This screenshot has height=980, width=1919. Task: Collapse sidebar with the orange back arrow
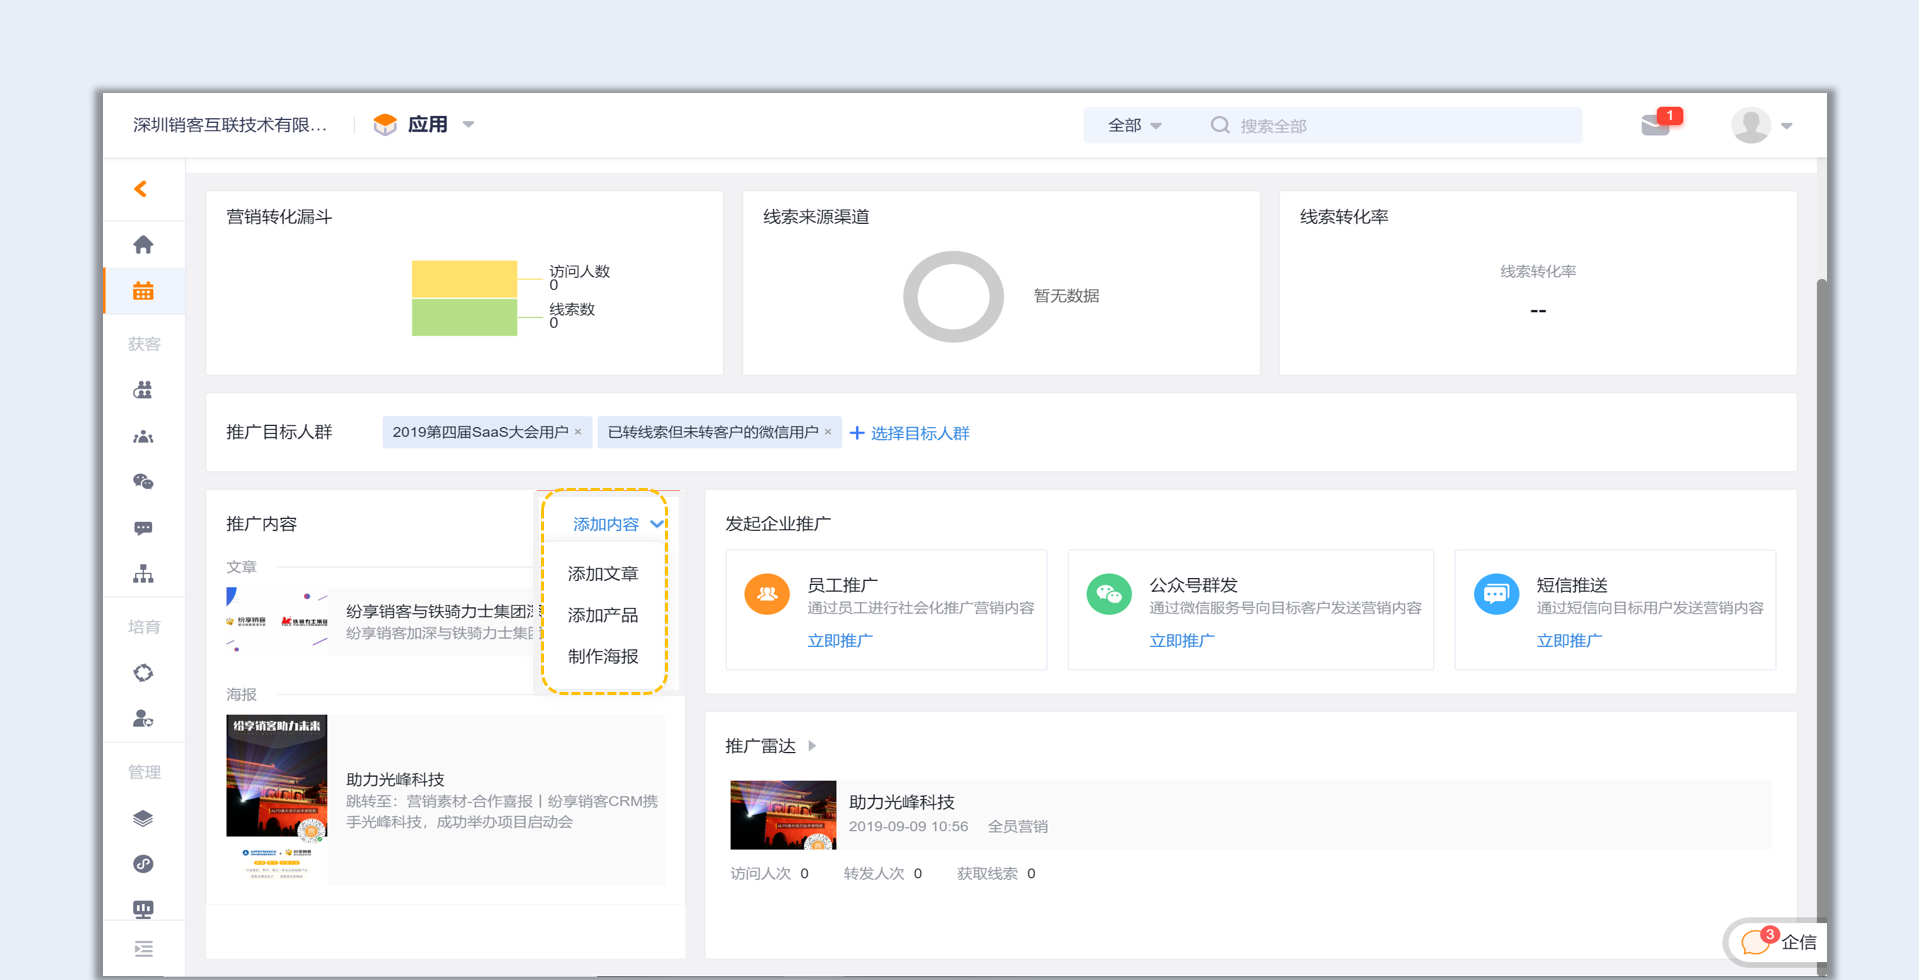click(x=141, y=189)
